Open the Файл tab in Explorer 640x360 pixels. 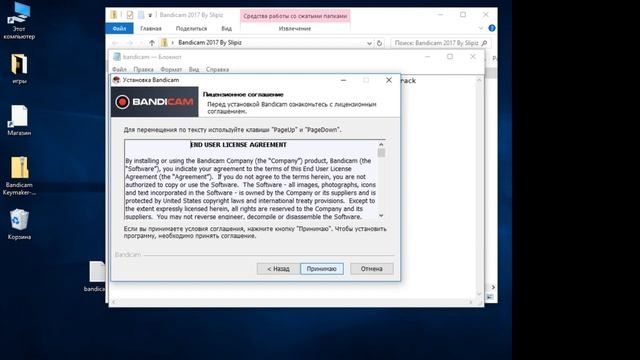120,28
